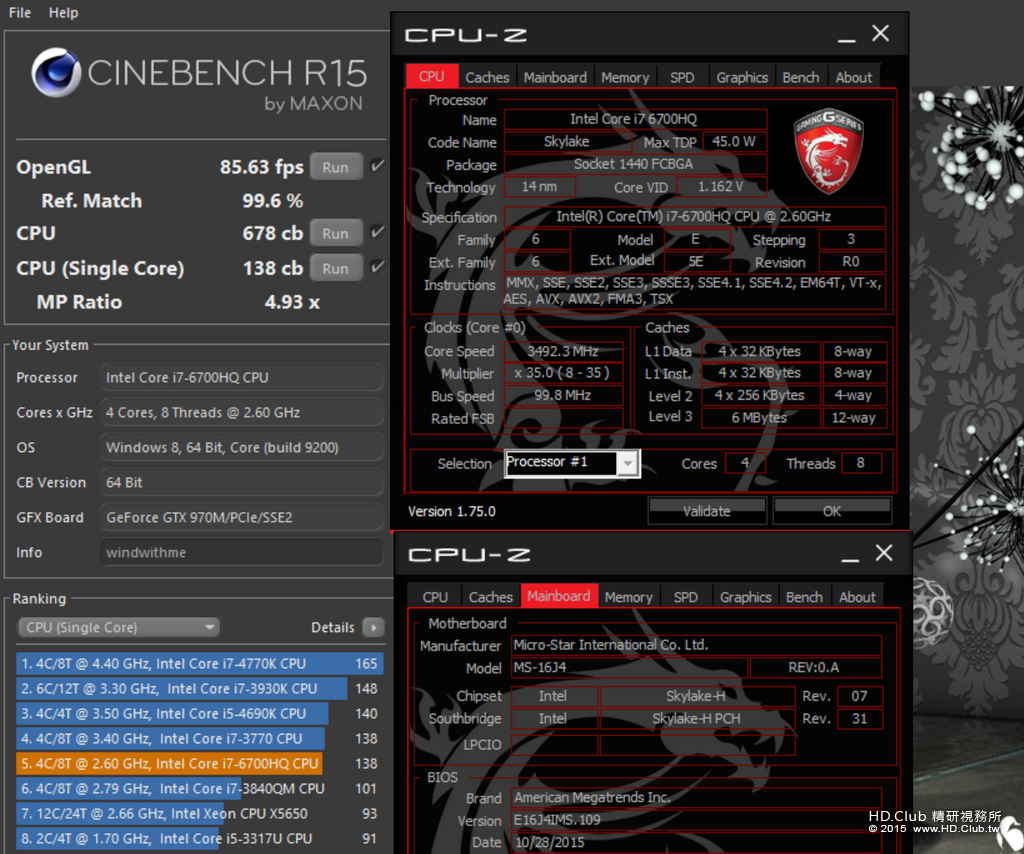
Task: Click the CB Version field showing 64 Bit
Action: [x=241, y=482]
